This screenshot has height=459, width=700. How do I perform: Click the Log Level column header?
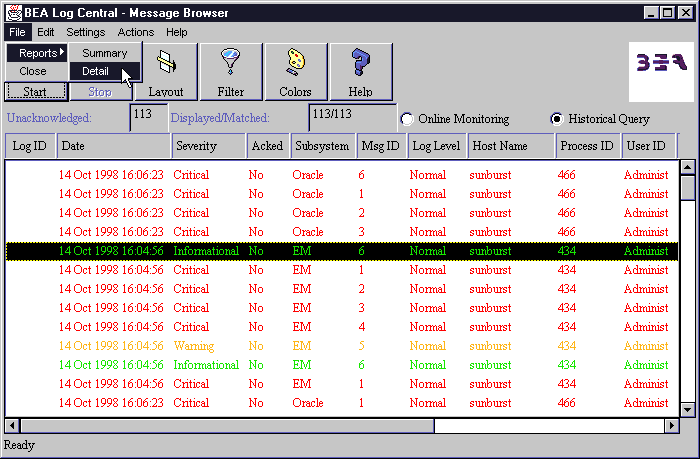[437, 146]
